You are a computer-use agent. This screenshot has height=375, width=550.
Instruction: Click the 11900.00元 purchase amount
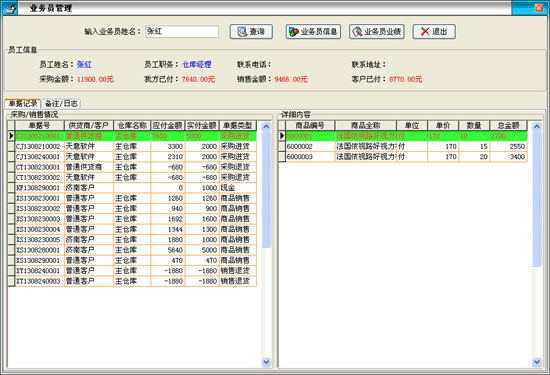(95, 79)
